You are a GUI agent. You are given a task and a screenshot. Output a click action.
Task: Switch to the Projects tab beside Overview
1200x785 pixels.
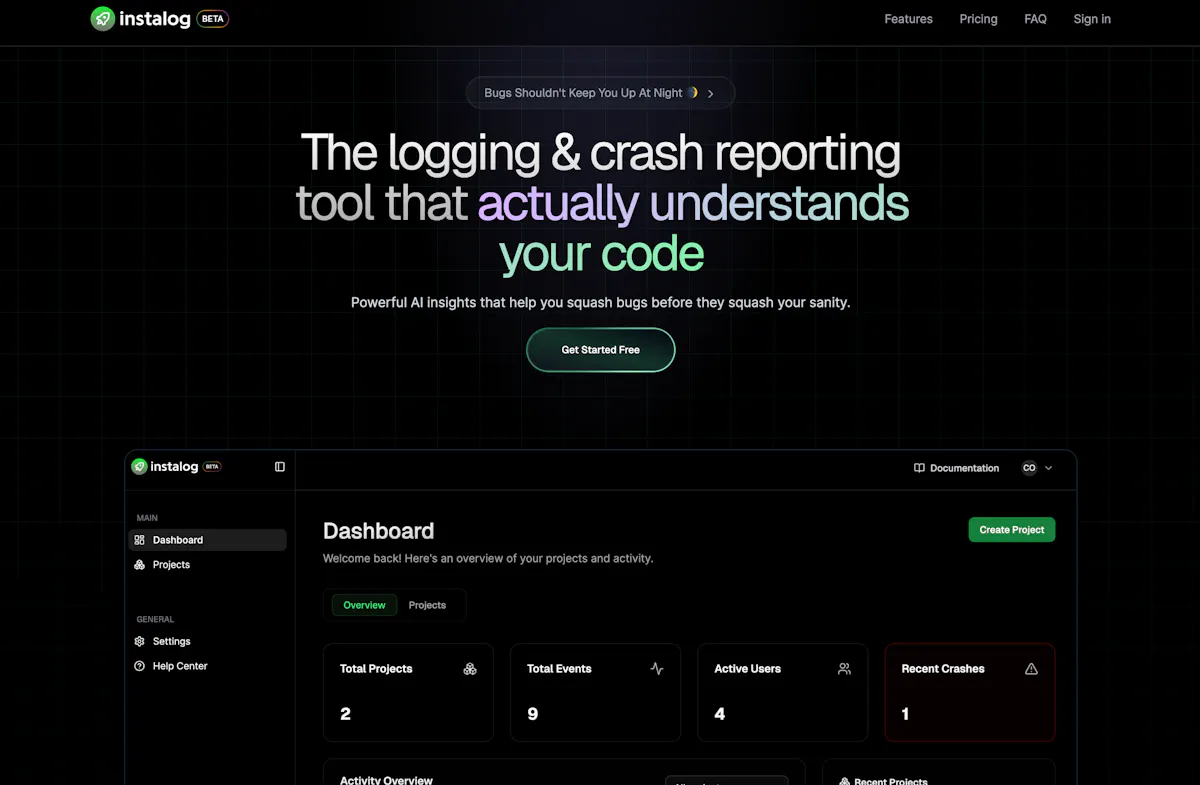(x=427, y=605)
